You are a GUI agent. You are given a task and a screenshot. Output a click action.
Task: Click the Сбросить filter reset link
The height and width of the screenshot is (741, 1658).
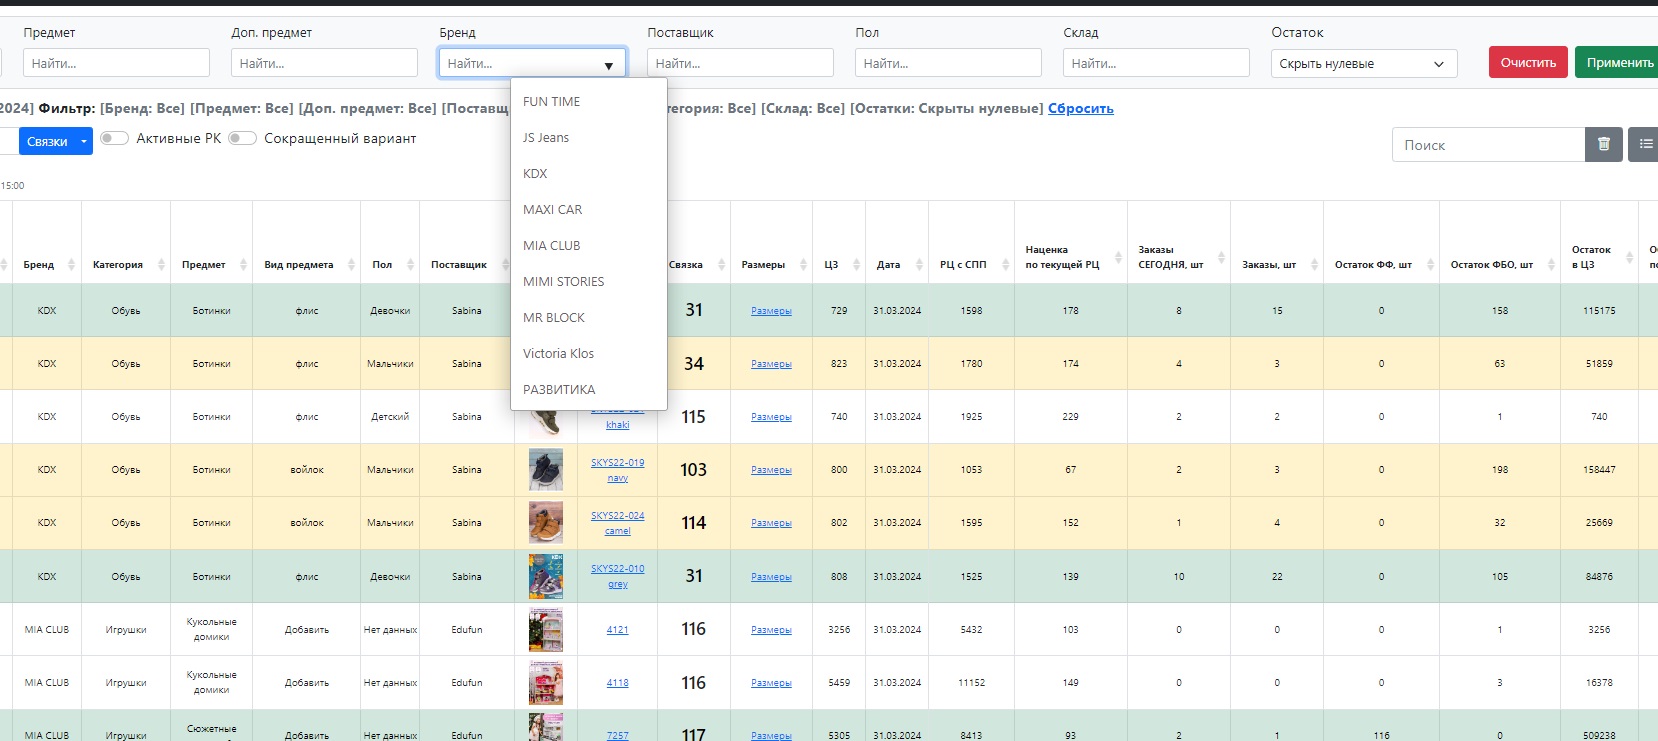[x=1080, y=109]
